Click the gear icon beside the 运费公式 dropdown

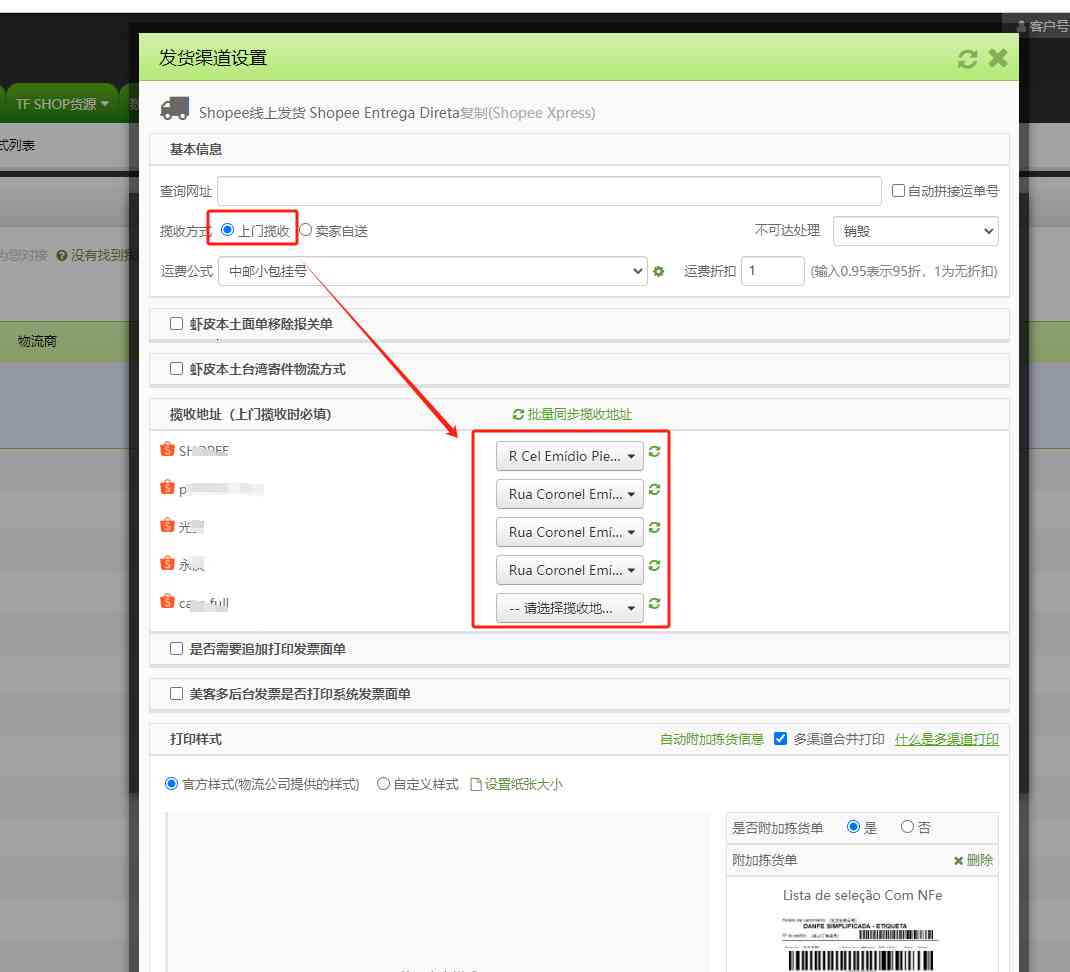[658, 271]
